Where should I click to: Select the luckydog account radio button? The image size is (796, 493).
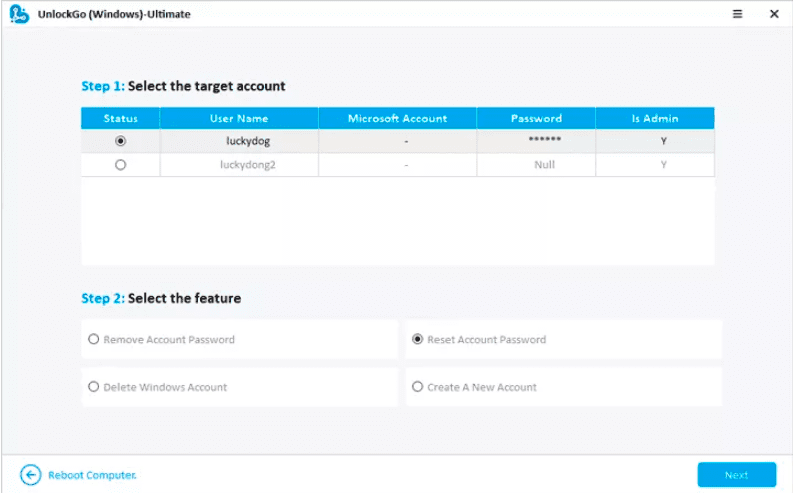click(121, 141)
